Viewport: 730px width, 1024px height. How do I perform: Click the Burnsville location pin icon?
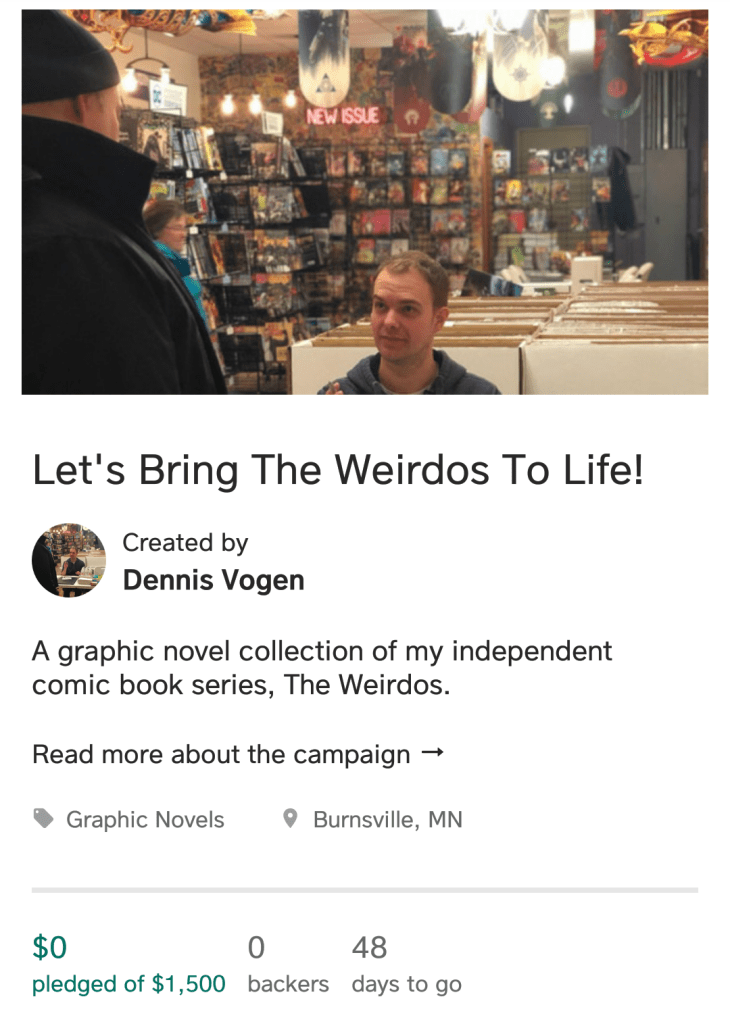point(291,818)
